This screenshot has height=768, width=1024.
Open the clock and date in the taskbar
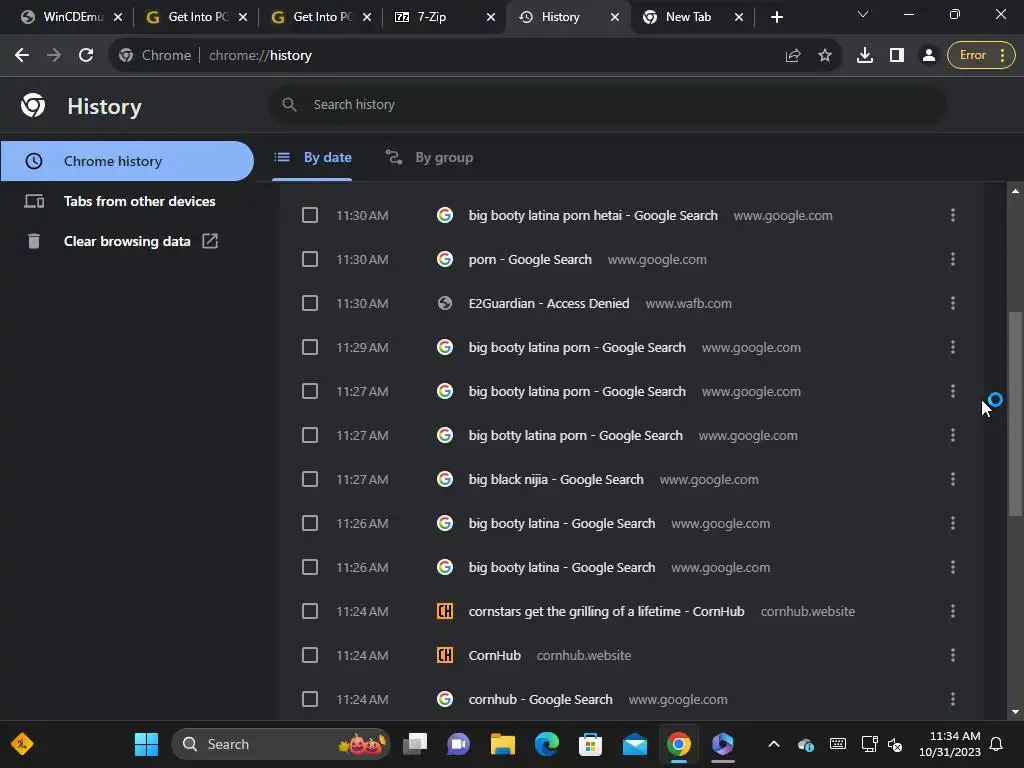click(x=950, y=744)
